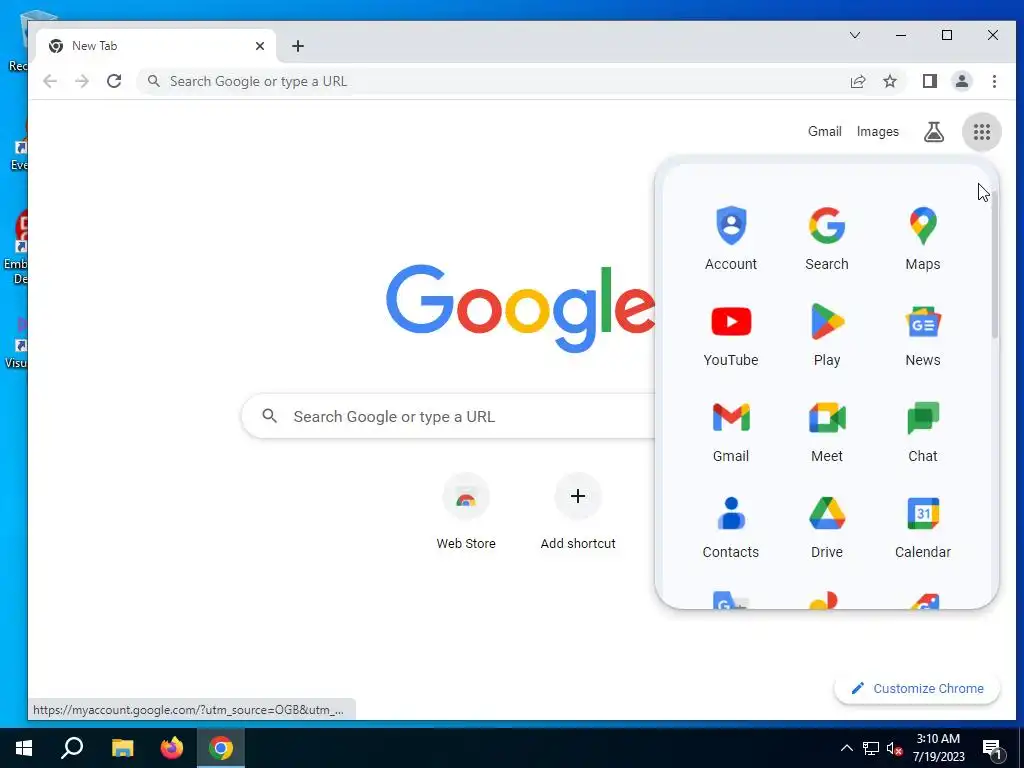Share this page icon in address bar

(x=857, y=81)
